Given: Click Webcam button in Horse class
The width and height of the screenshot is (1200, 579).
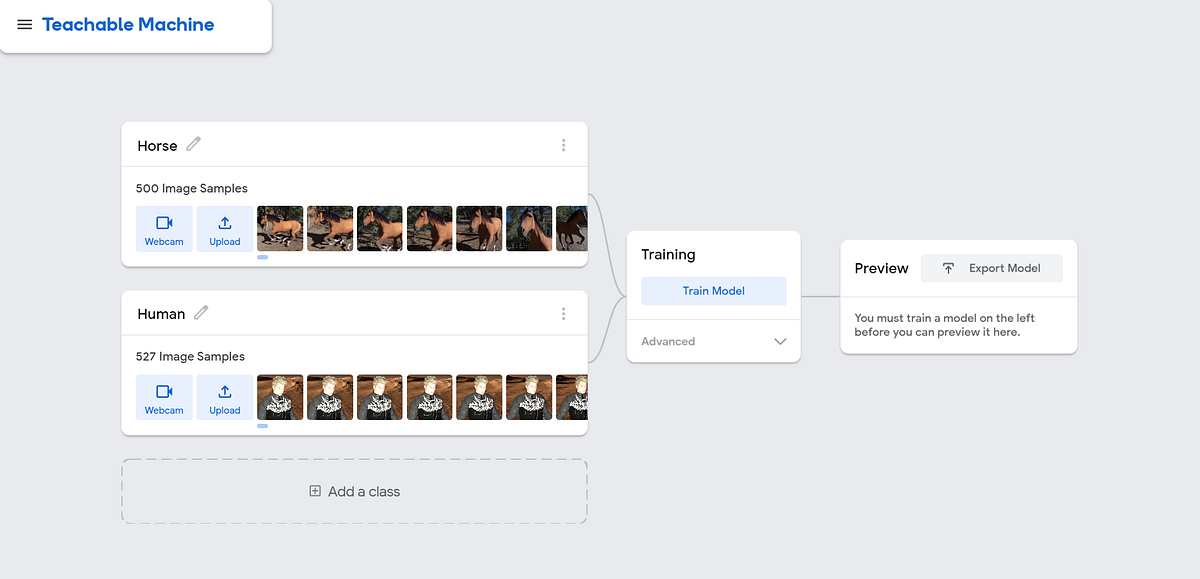Looking at the screenshot, I should 164,229.
